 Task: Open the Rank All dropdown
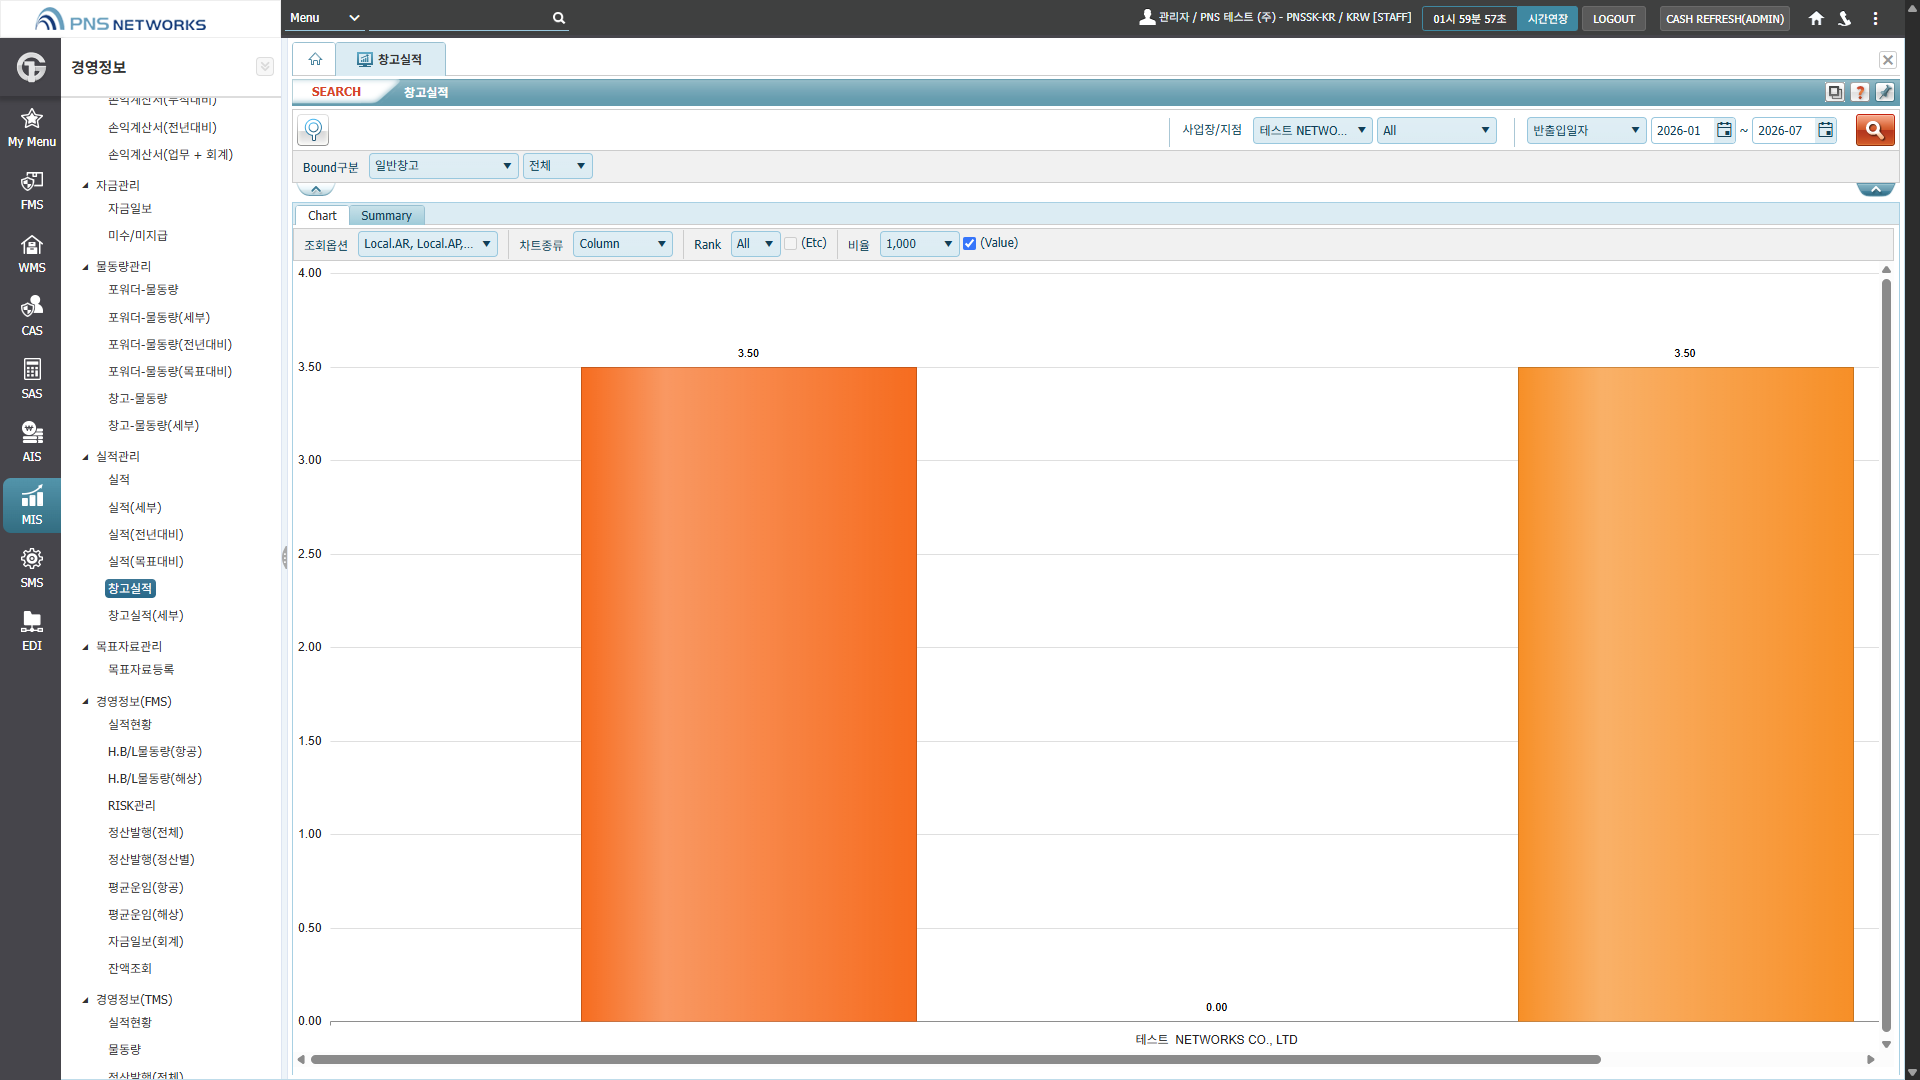[755, 244]
